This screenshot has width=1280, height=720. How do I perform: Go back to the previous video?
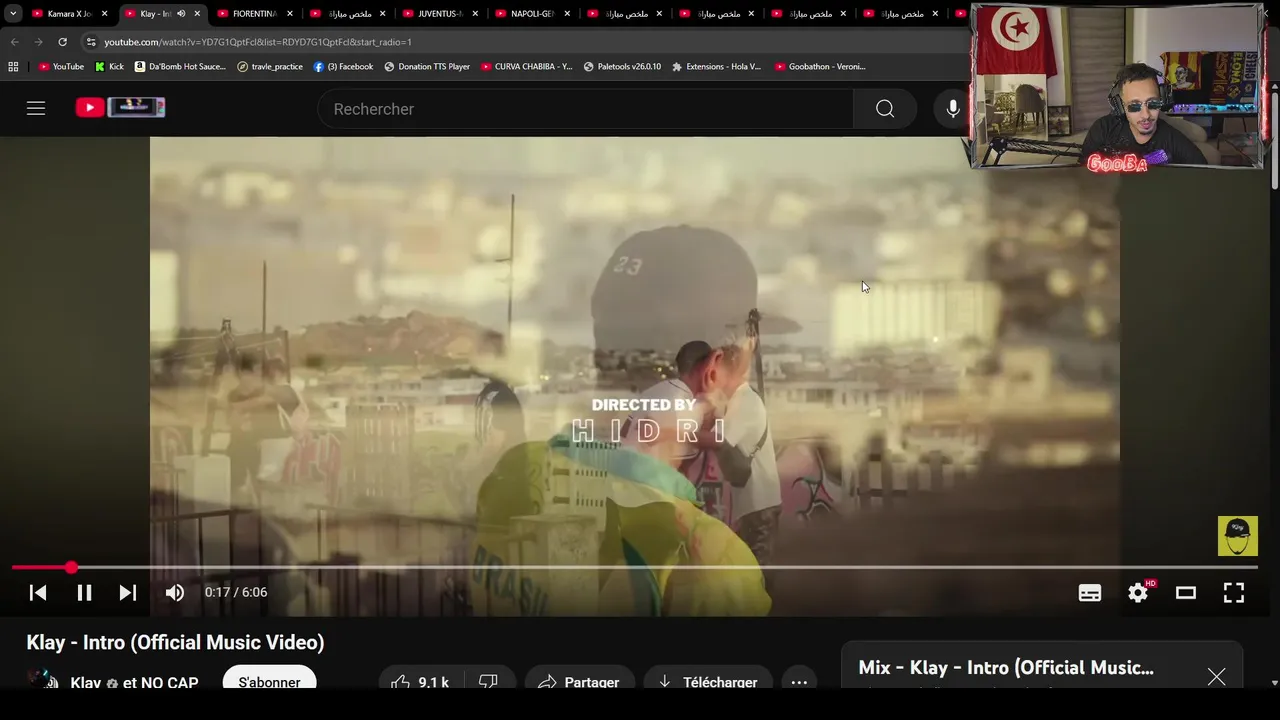click(x=38, y=592)
